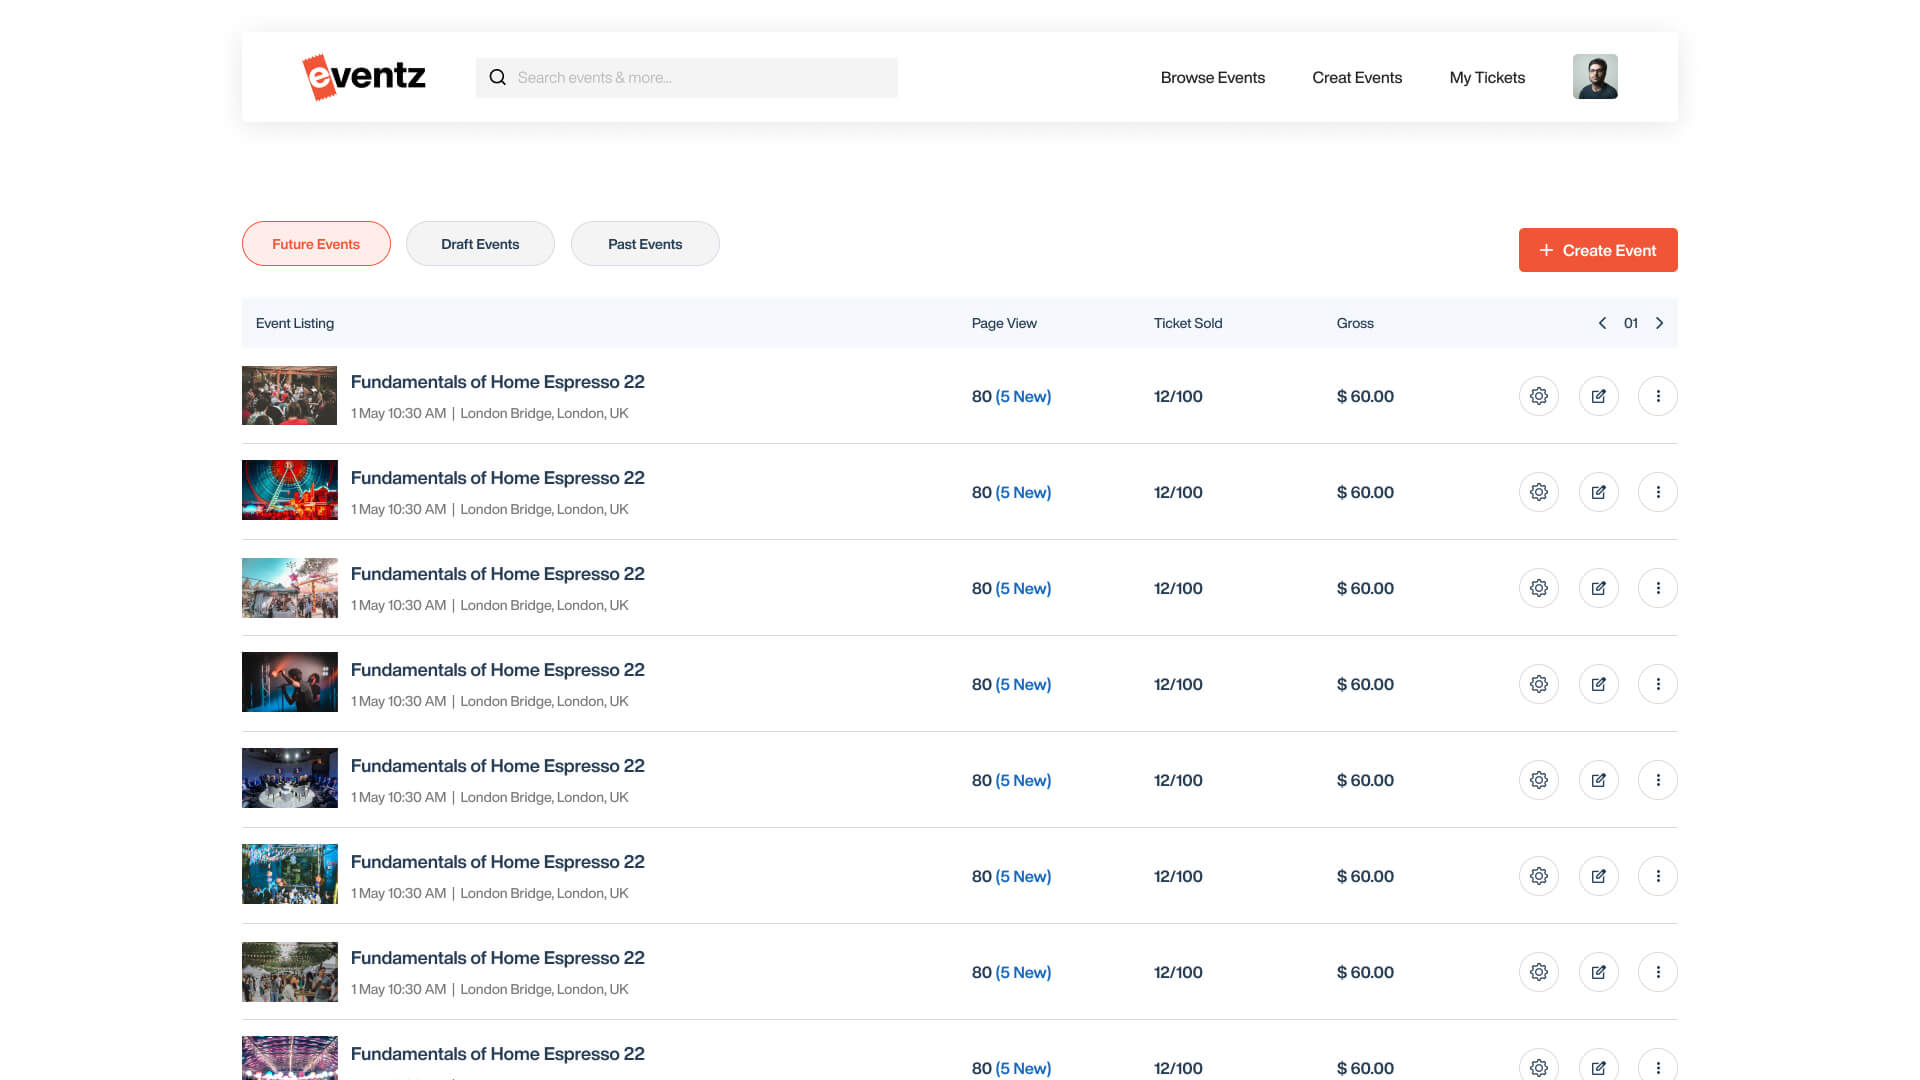Open settings gear for the seventh event row
Viewport: 1920px width, 1080px height.
[x=1538, y=972]
